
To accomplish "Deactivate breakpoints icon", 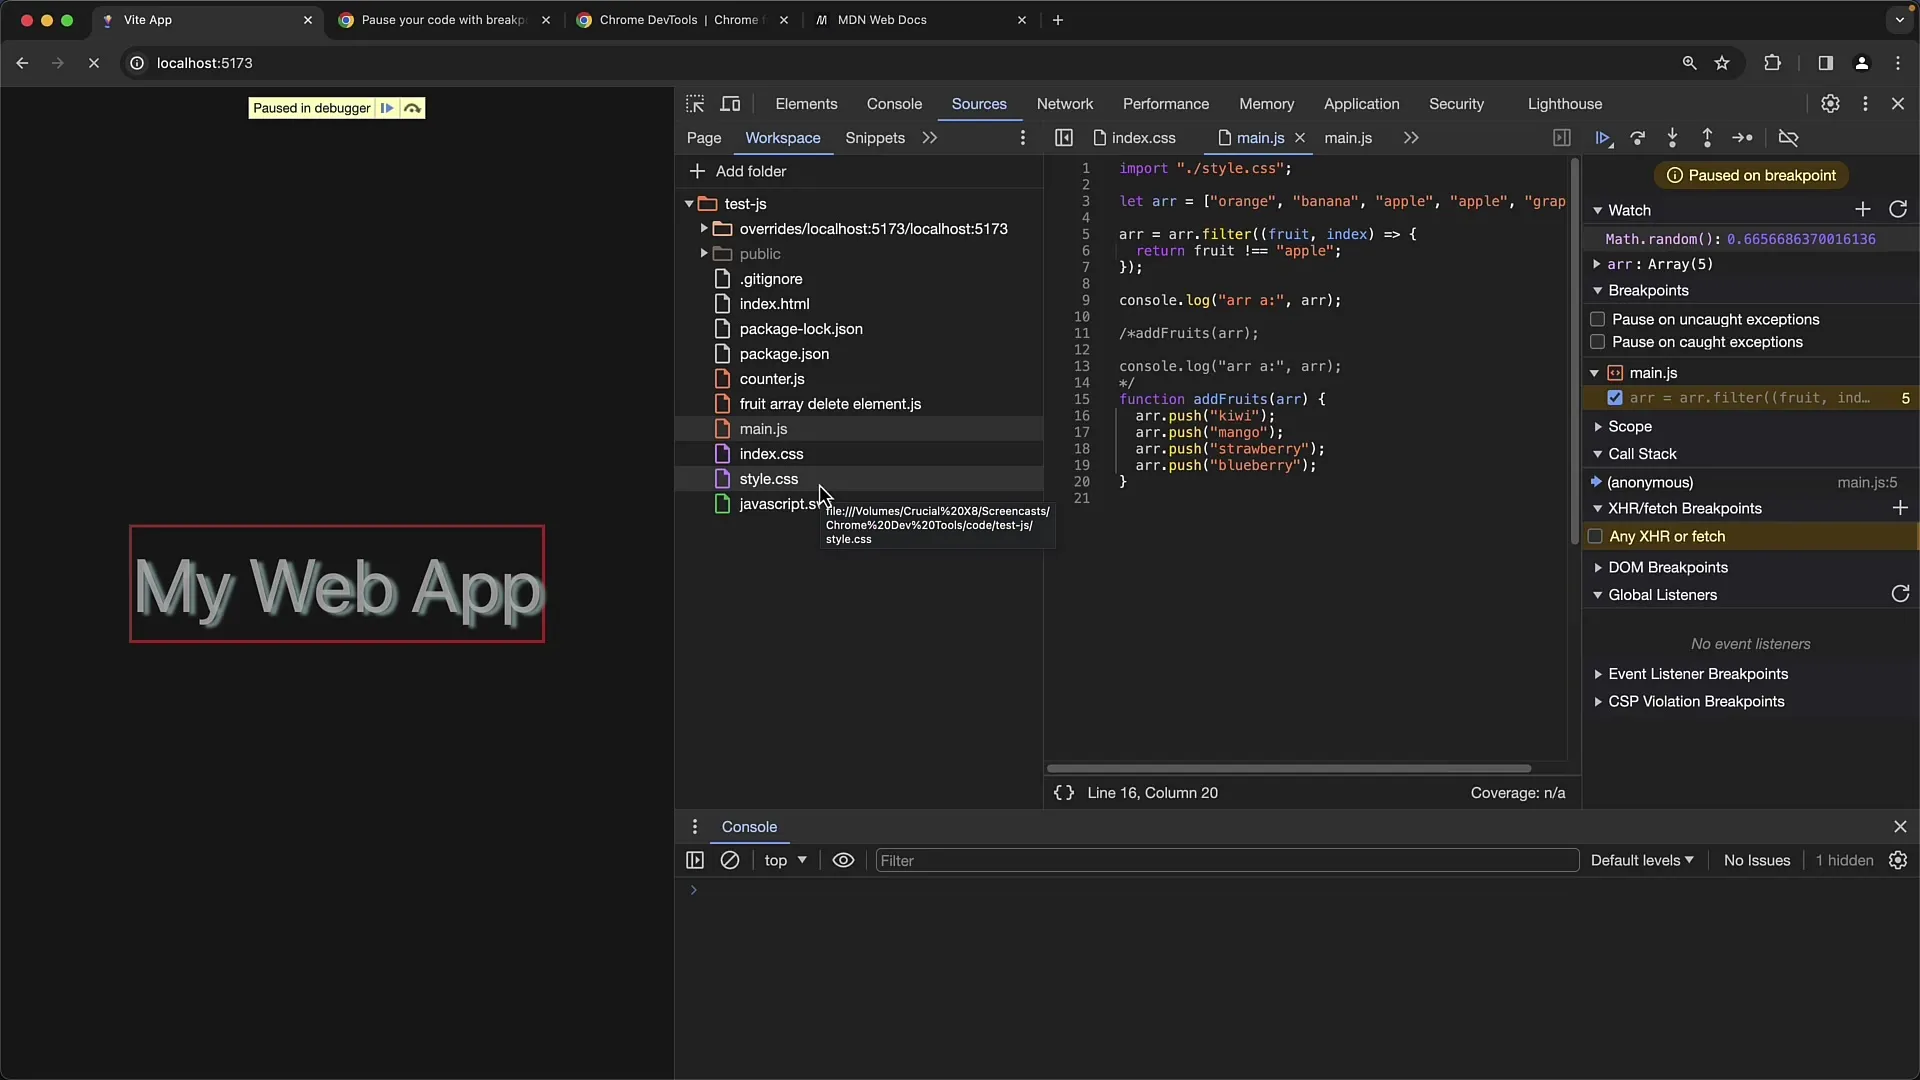I will pos(1789,138).
